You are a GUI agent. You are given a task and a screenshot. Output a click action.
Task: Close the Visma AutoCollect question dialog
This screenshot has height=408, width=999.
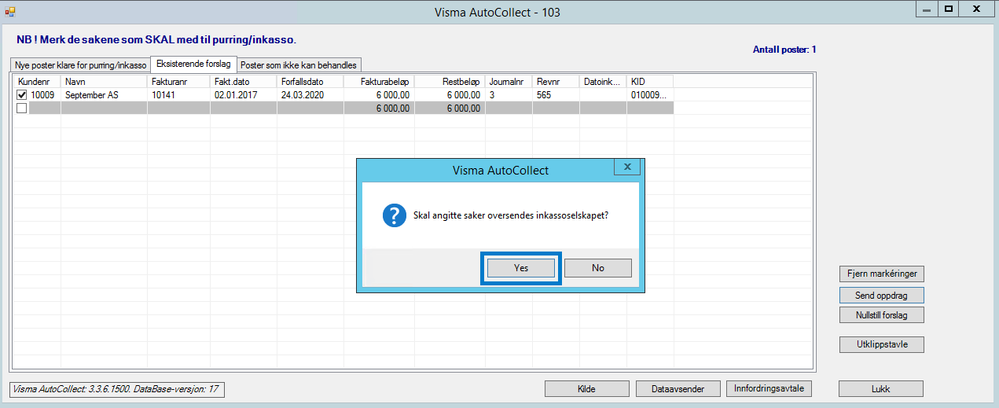[627, 166]
